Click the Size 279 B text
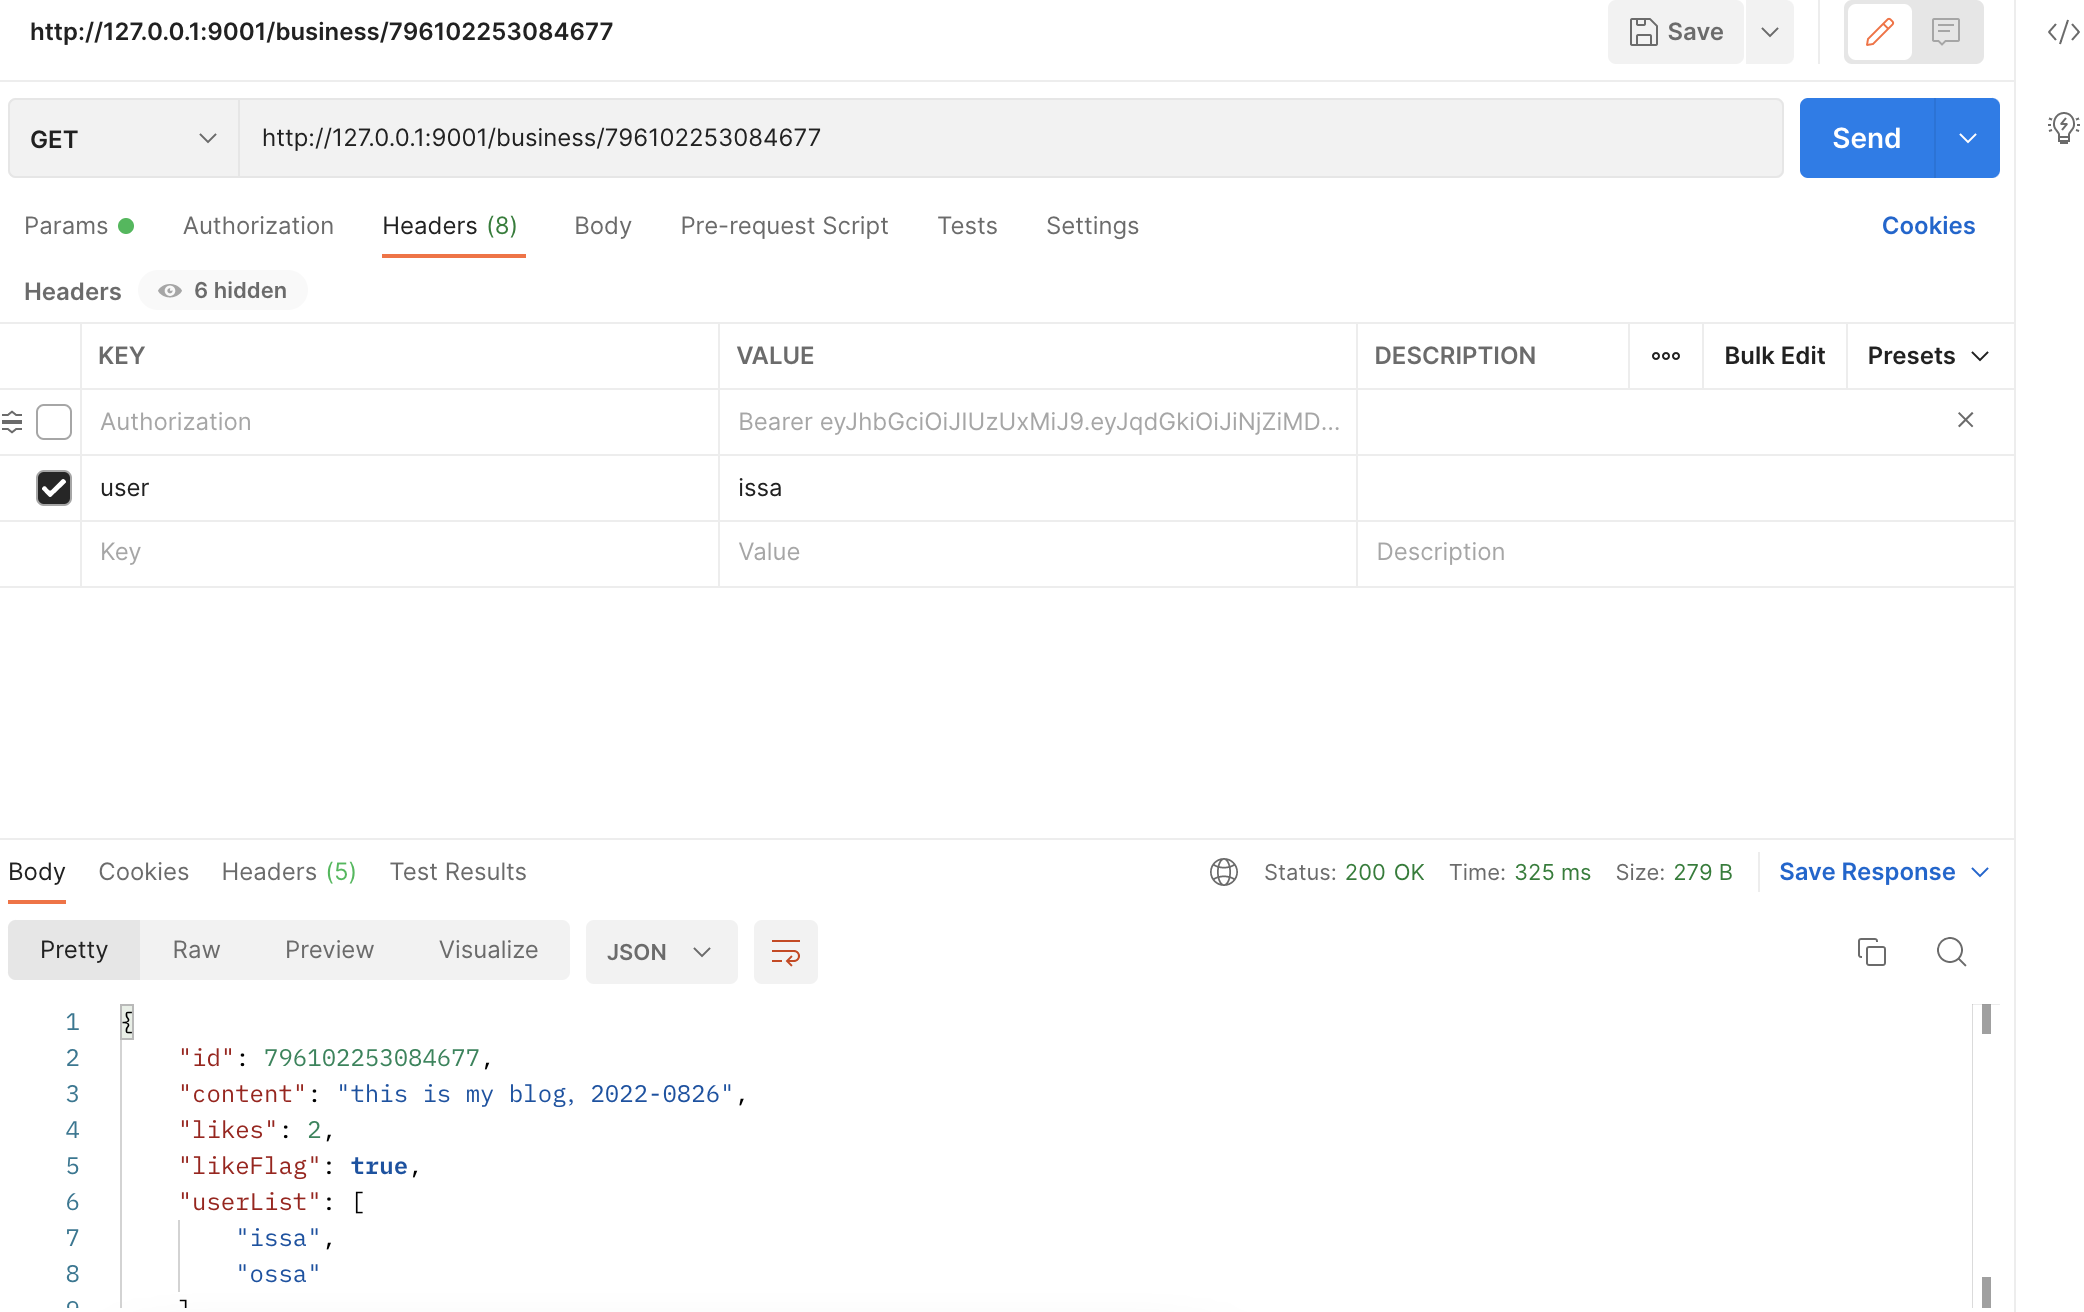 (1674, 872)
